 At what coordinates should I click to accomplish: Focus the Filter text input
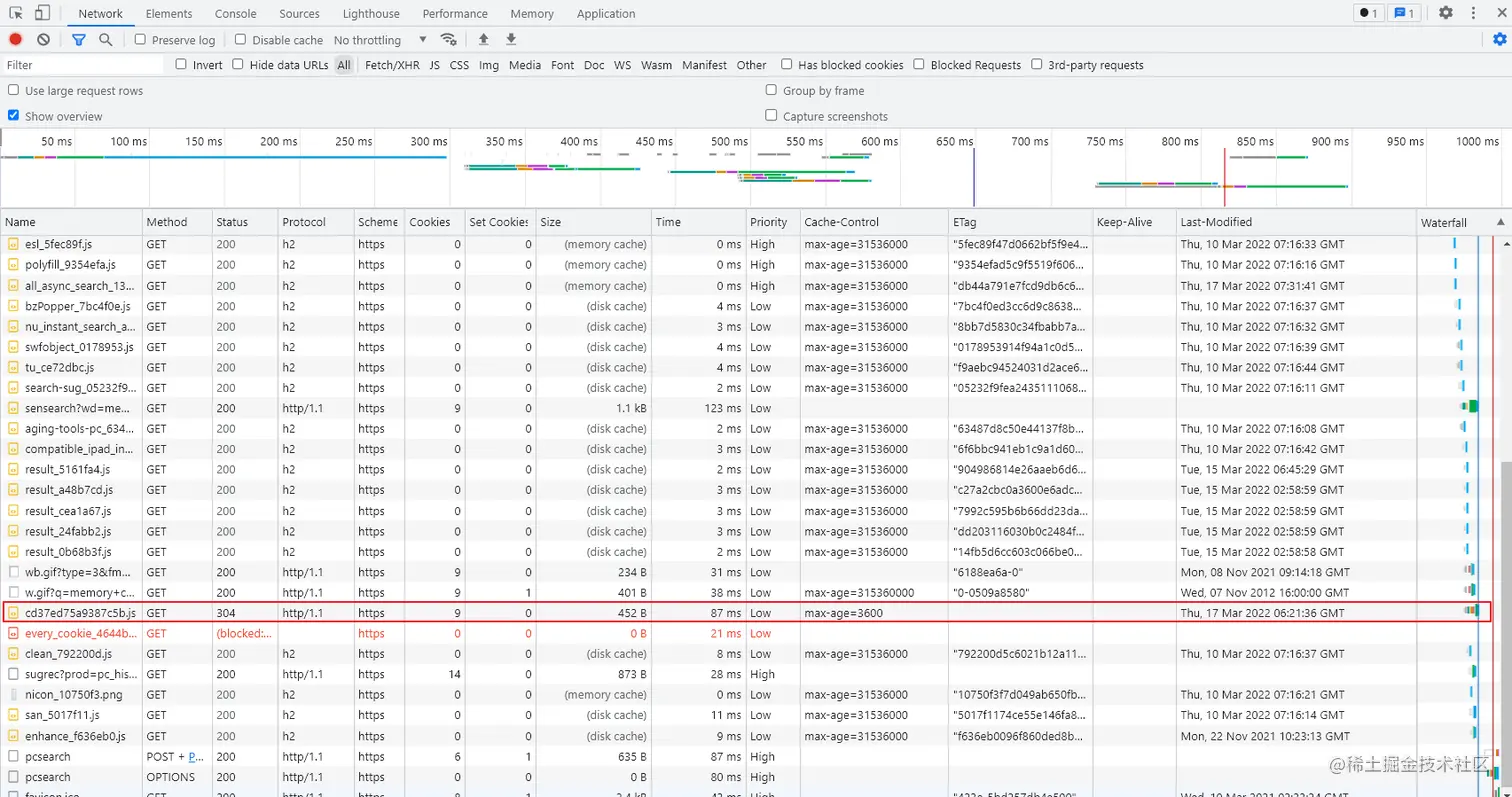click(83, 65)
